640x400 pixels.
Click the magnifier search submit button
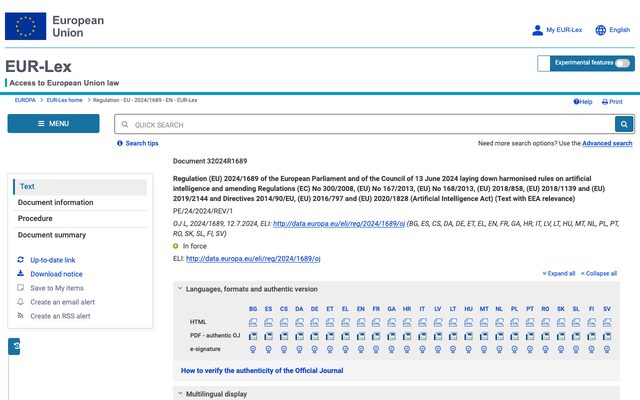pyautogui.click(x=624, y=124)
